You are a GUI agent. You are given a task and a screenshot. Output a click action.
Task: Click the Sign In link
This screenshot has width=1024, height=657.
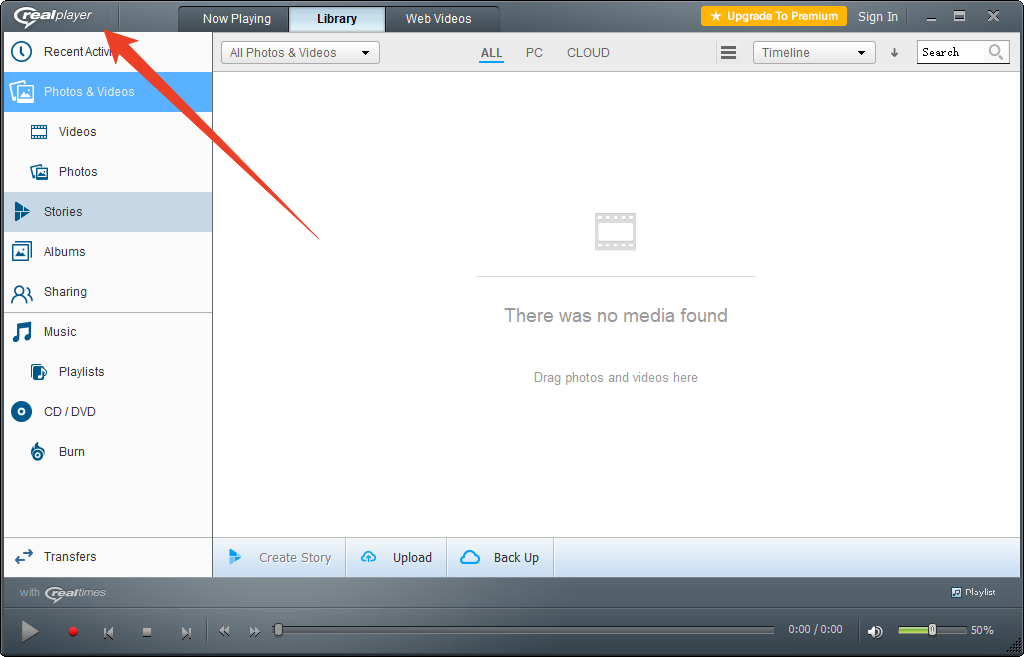coord(878,17)
